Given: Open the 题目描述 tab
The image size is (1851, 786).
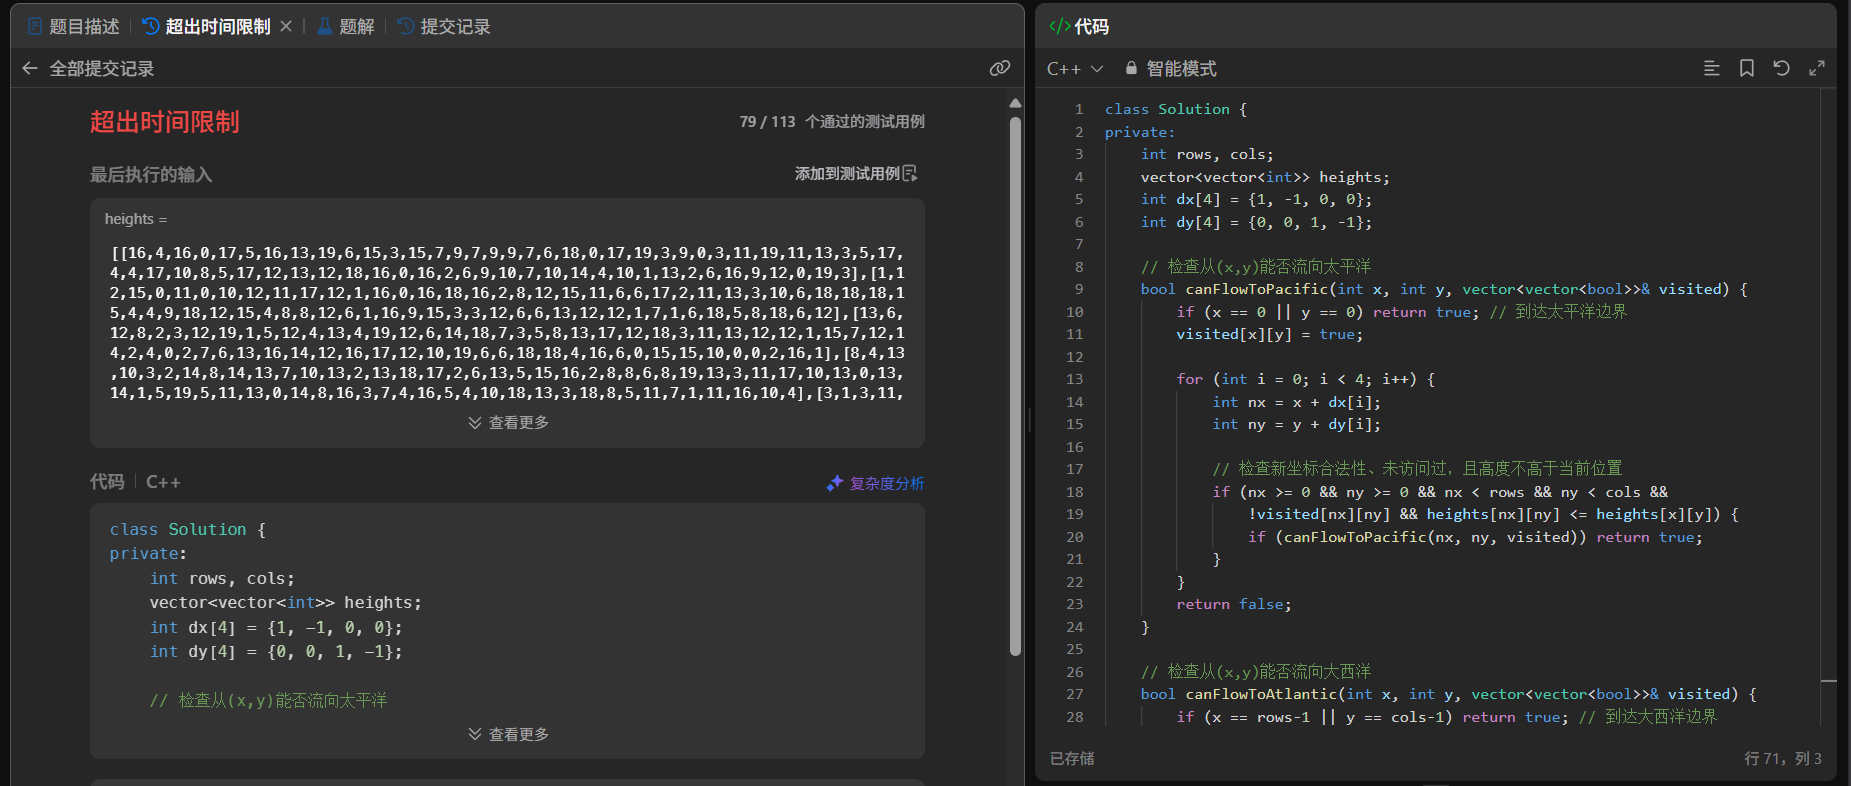Looking at the screenshot, I should click(74, 26).
